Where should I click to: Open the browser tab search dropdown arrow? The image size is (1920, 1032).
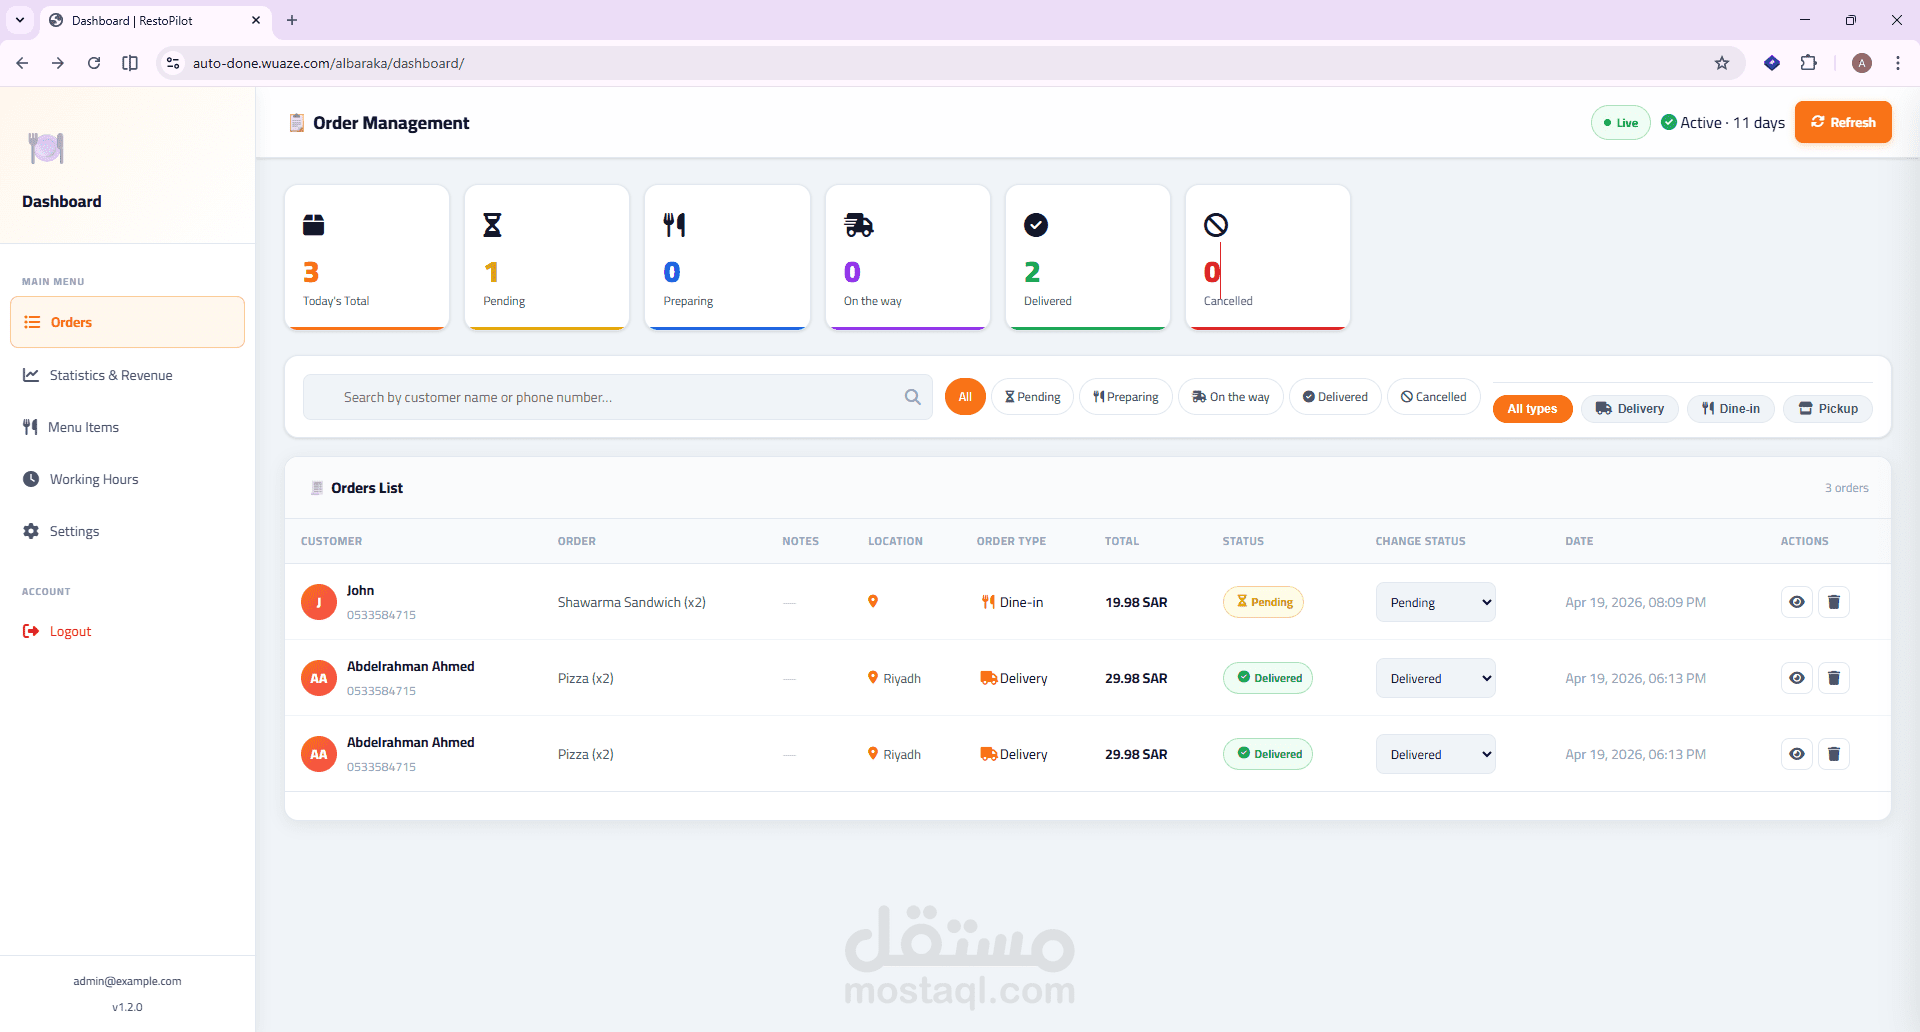[x=20, y=20]
